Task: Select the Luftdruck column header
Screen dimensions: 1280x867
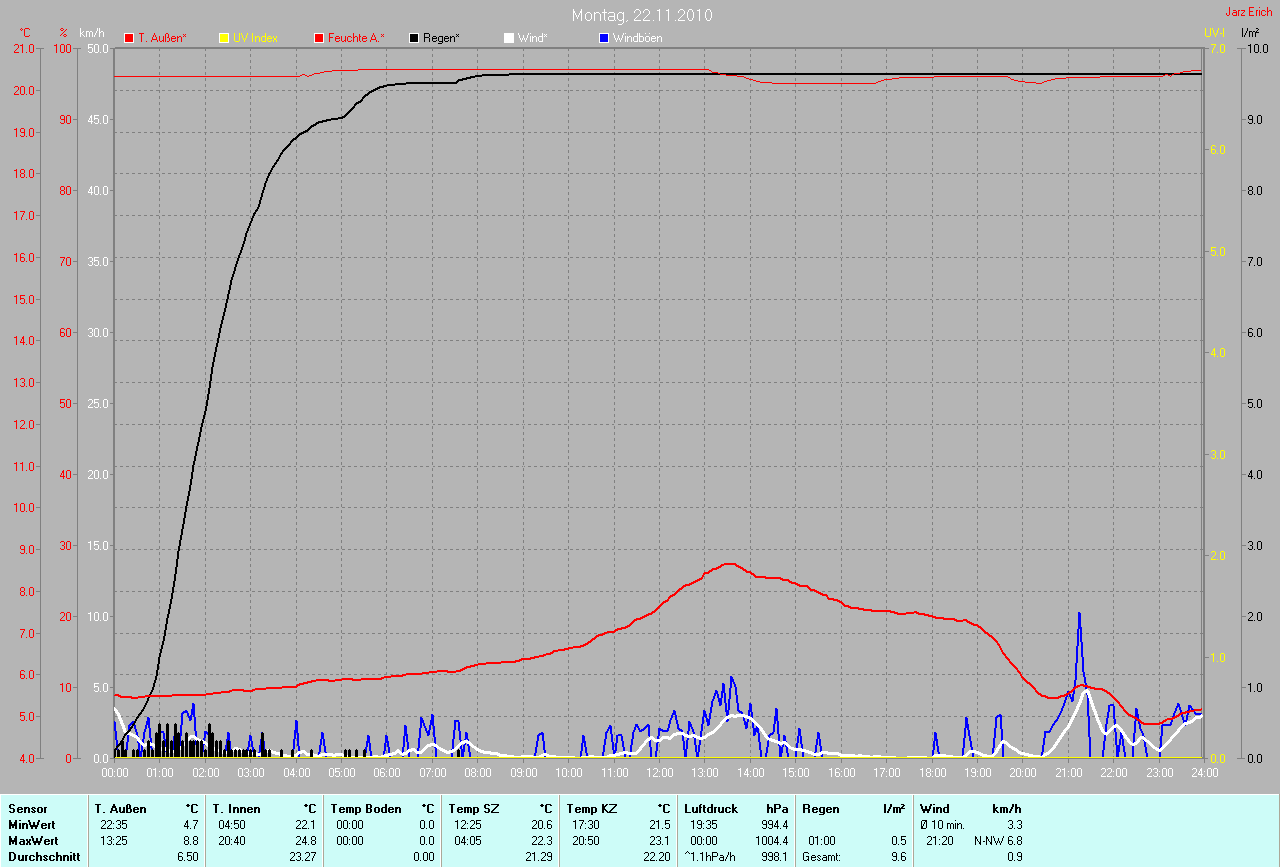Action: click(x=711, y=809)
